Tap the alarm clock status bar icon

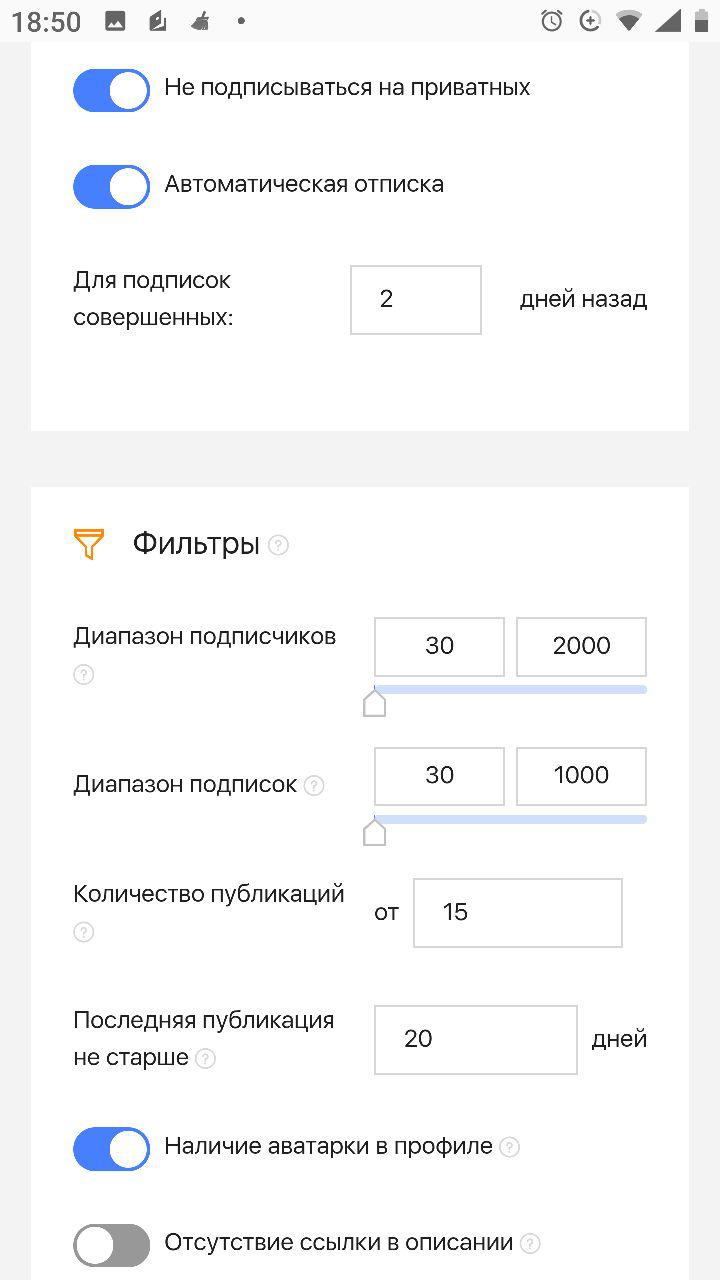[551, 21]
